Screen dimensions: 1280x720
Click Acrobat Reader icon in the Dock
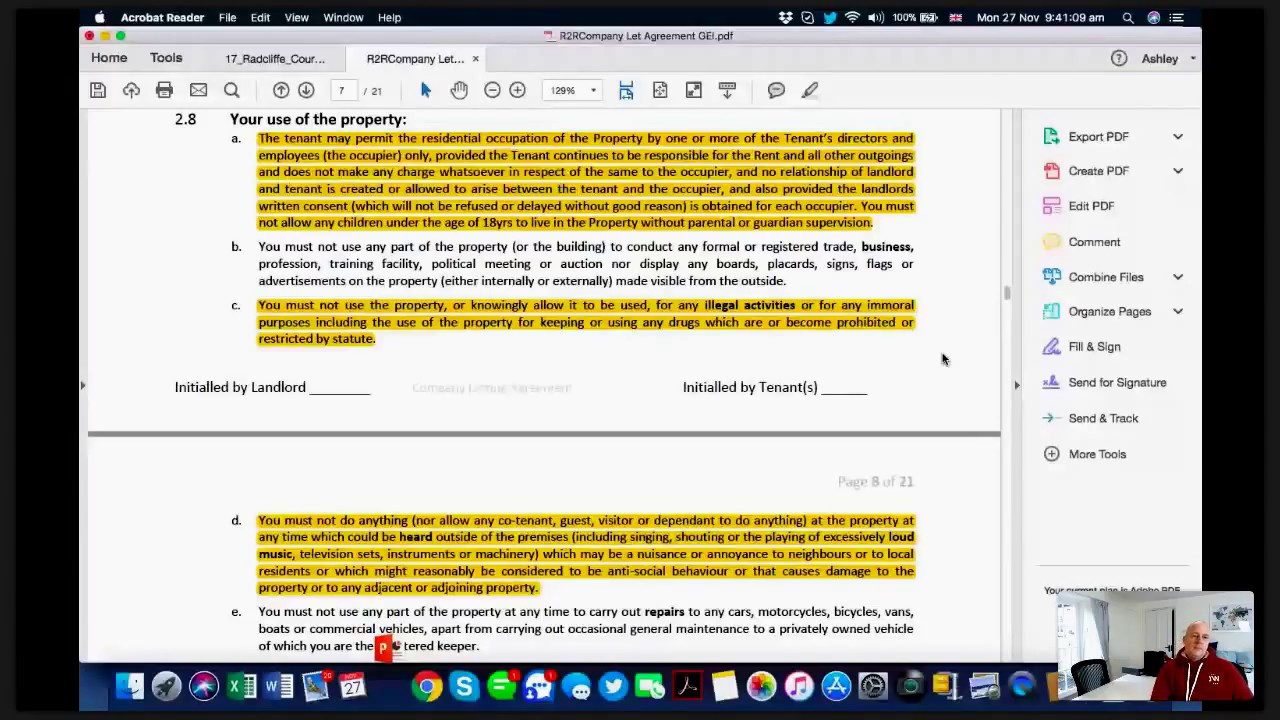[x=687, y=686]
